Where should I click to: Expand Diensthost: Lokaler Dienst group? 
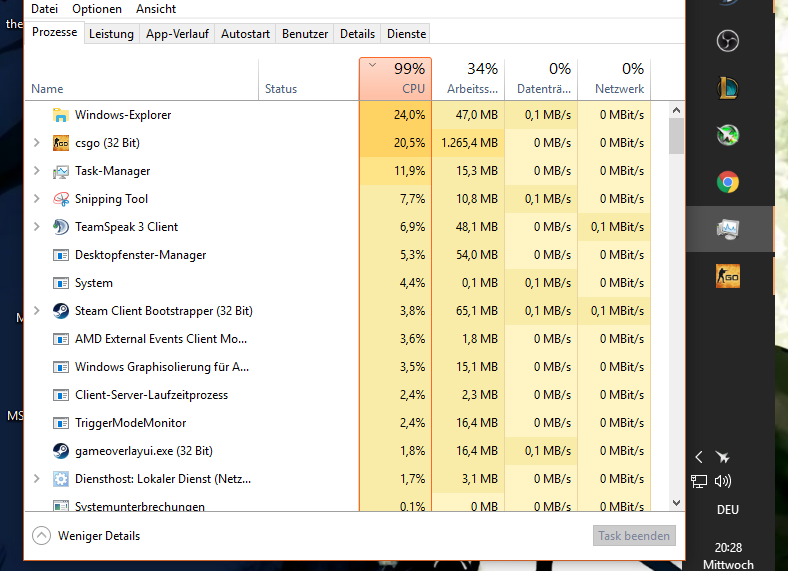point(36,479)
